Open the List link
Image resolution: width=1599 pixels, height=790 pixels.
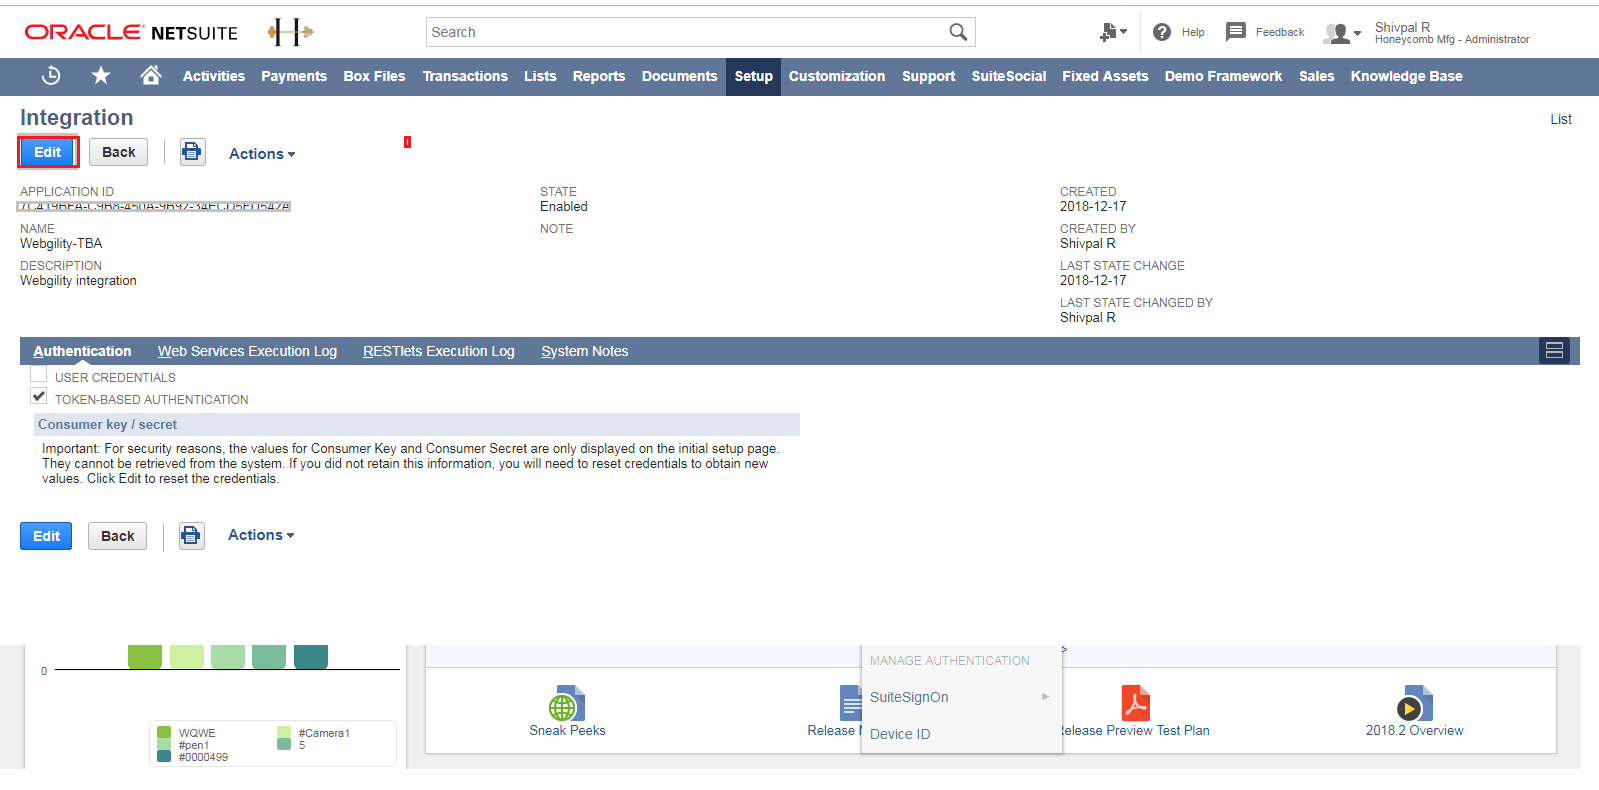click(1561, 119)
